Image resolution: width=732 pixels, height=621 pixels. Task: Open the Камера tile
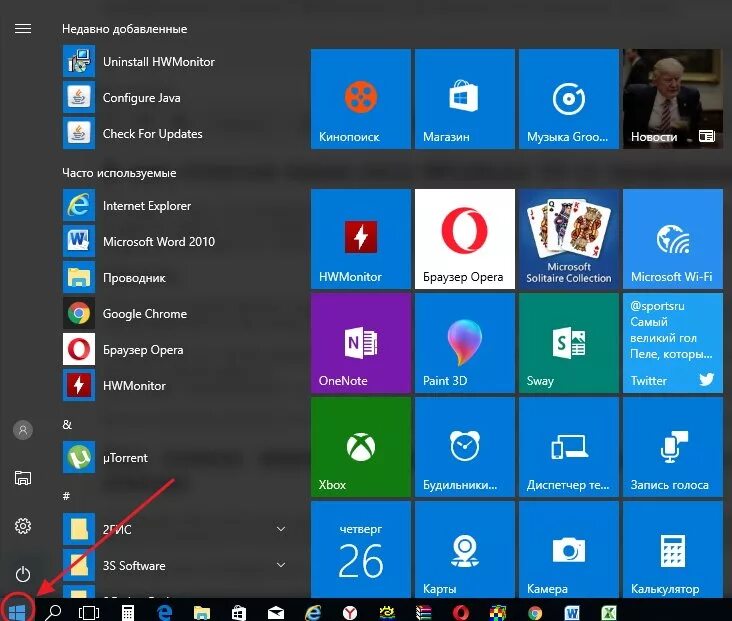pyautogui.click(x=569, y=550)
